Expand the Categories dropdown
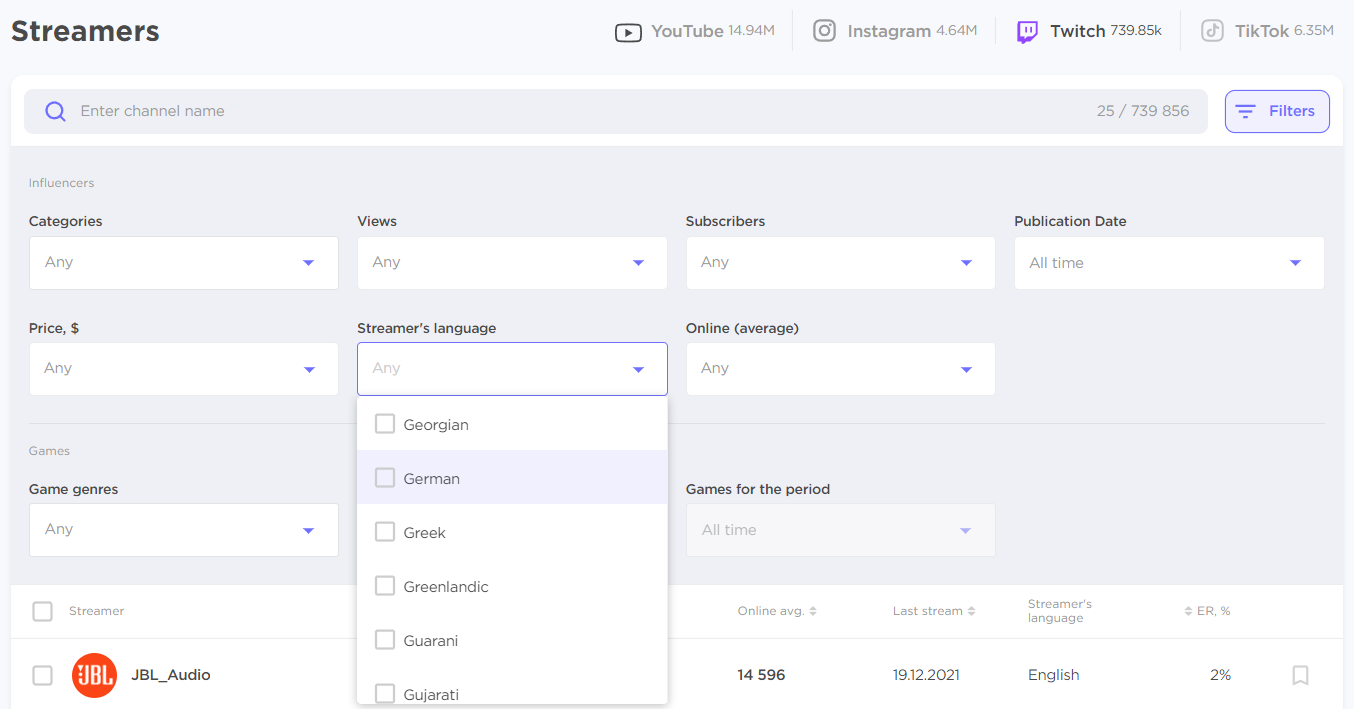1354x709 pixels. 183,263
